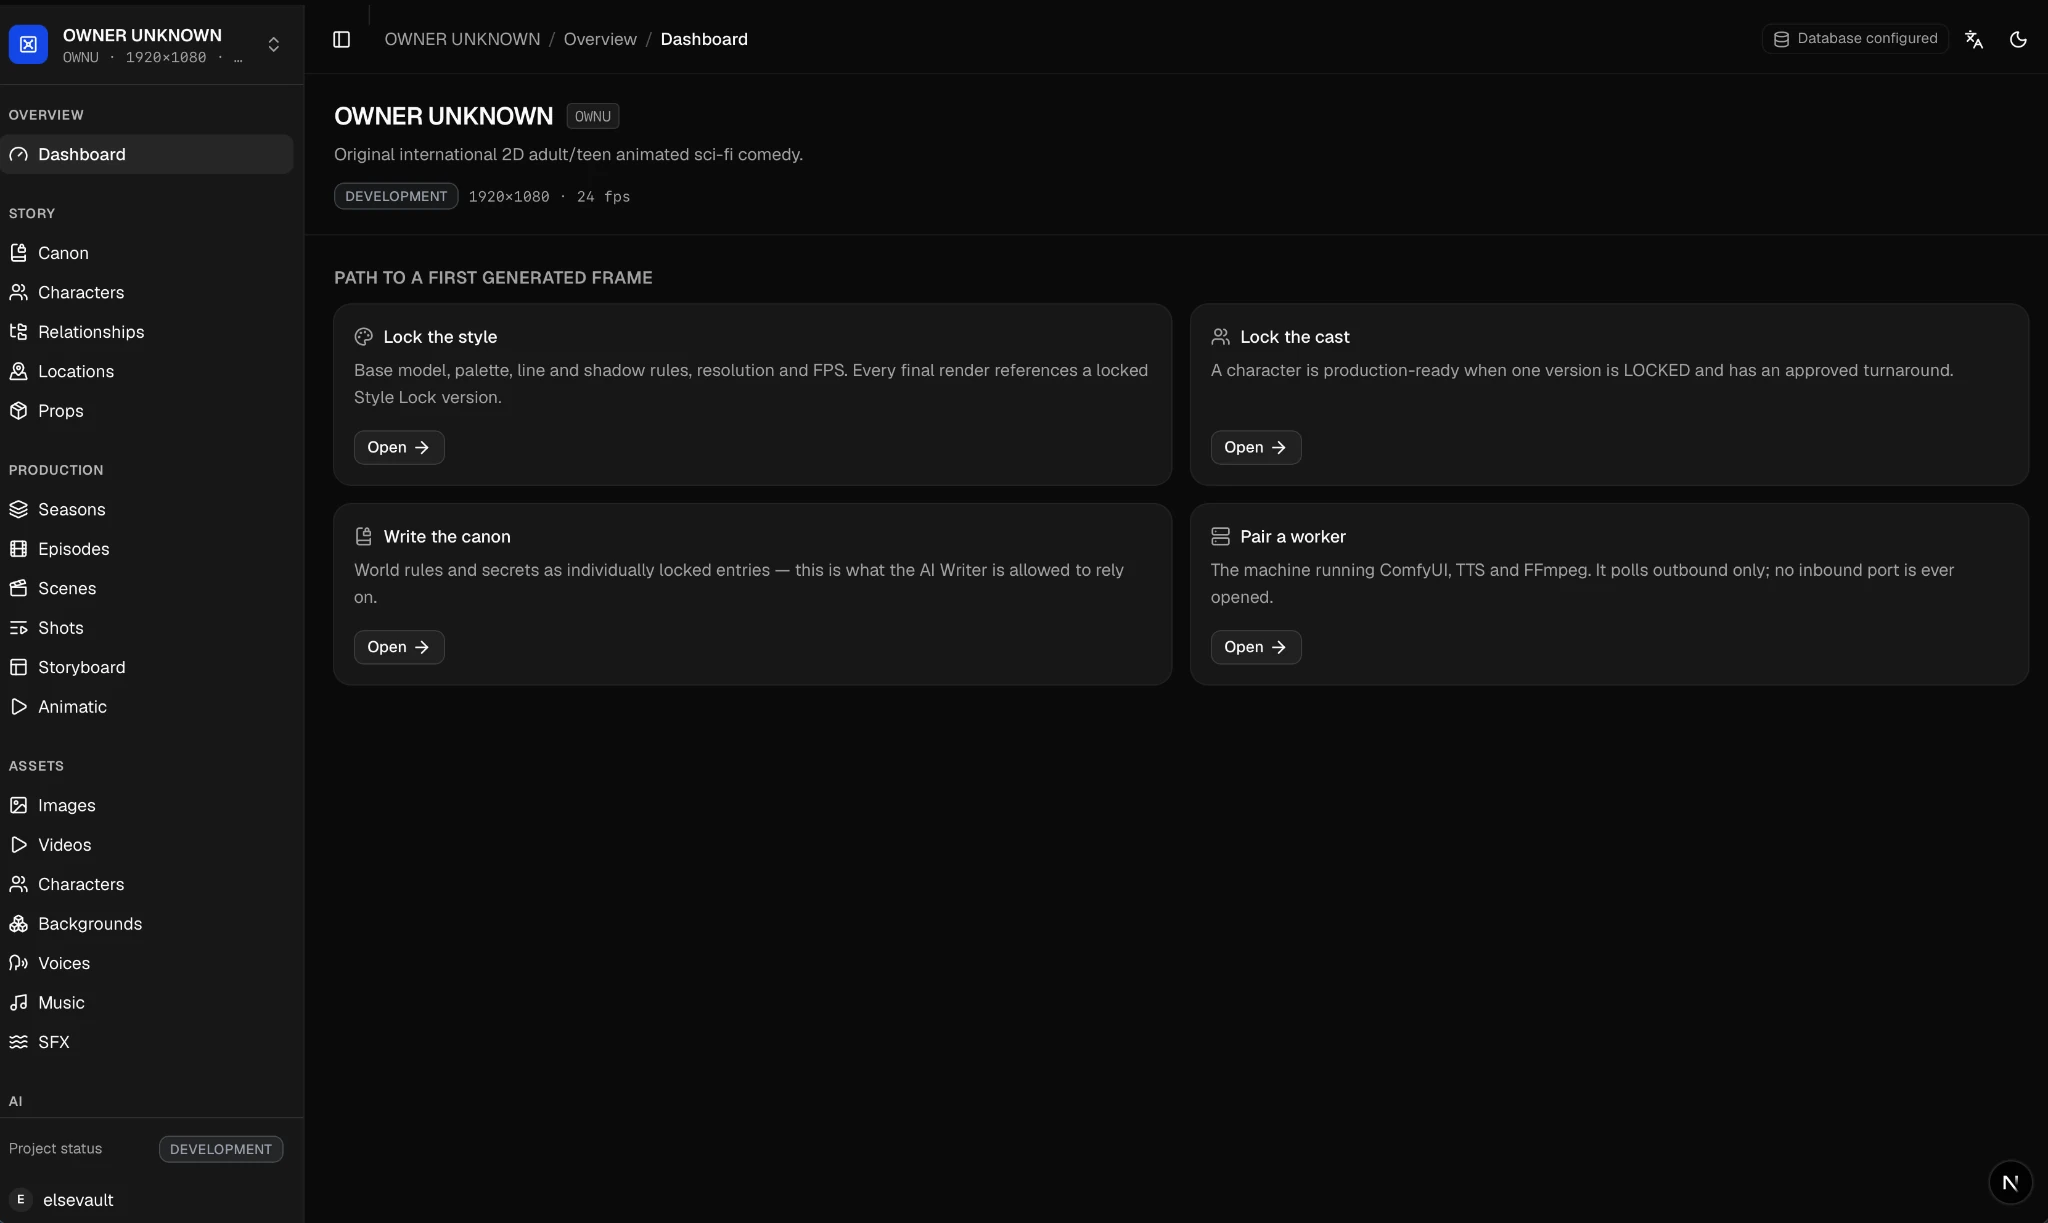Click the palette icon on Lock the style

363,337
